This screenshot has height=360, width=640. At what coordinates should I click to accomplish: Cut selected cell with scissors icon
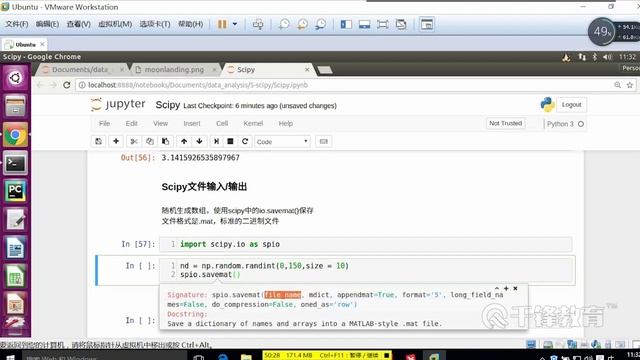coord(133,141)
